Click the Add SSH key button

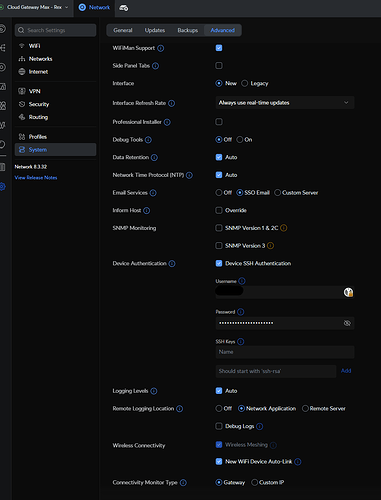pyautogui.click(x=346, y=371)
